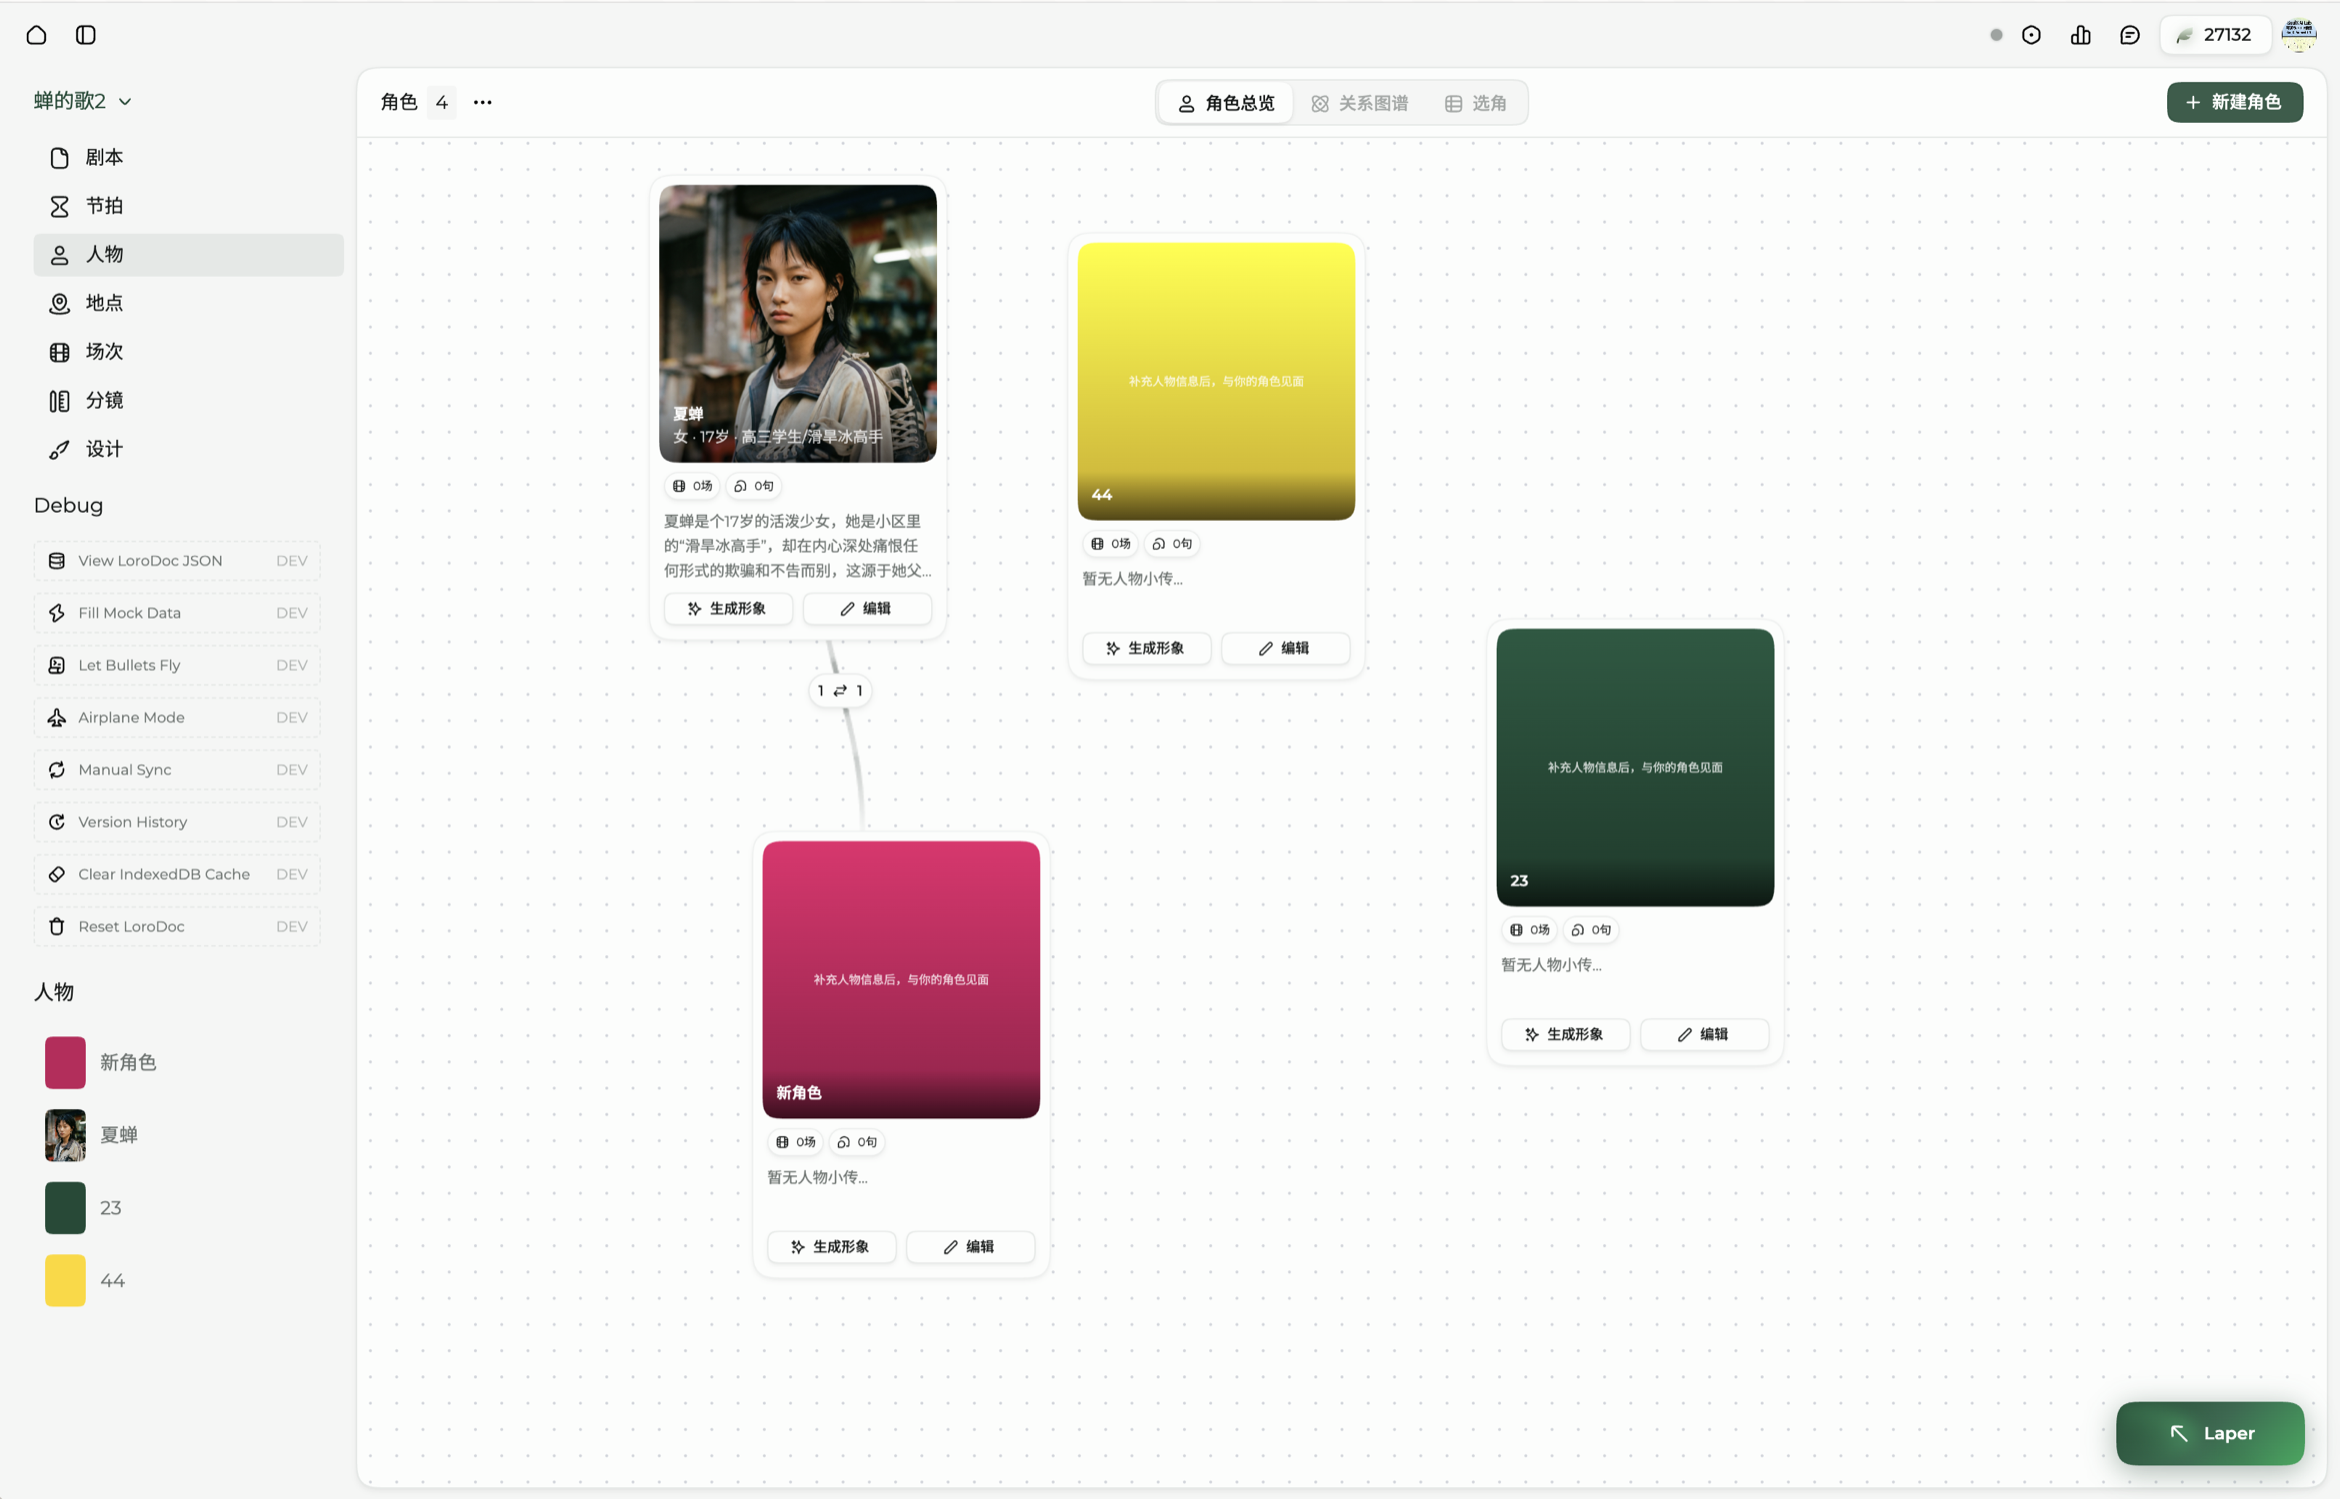Click the 1⇄1 relationship badge

click(x=840, y=690)
